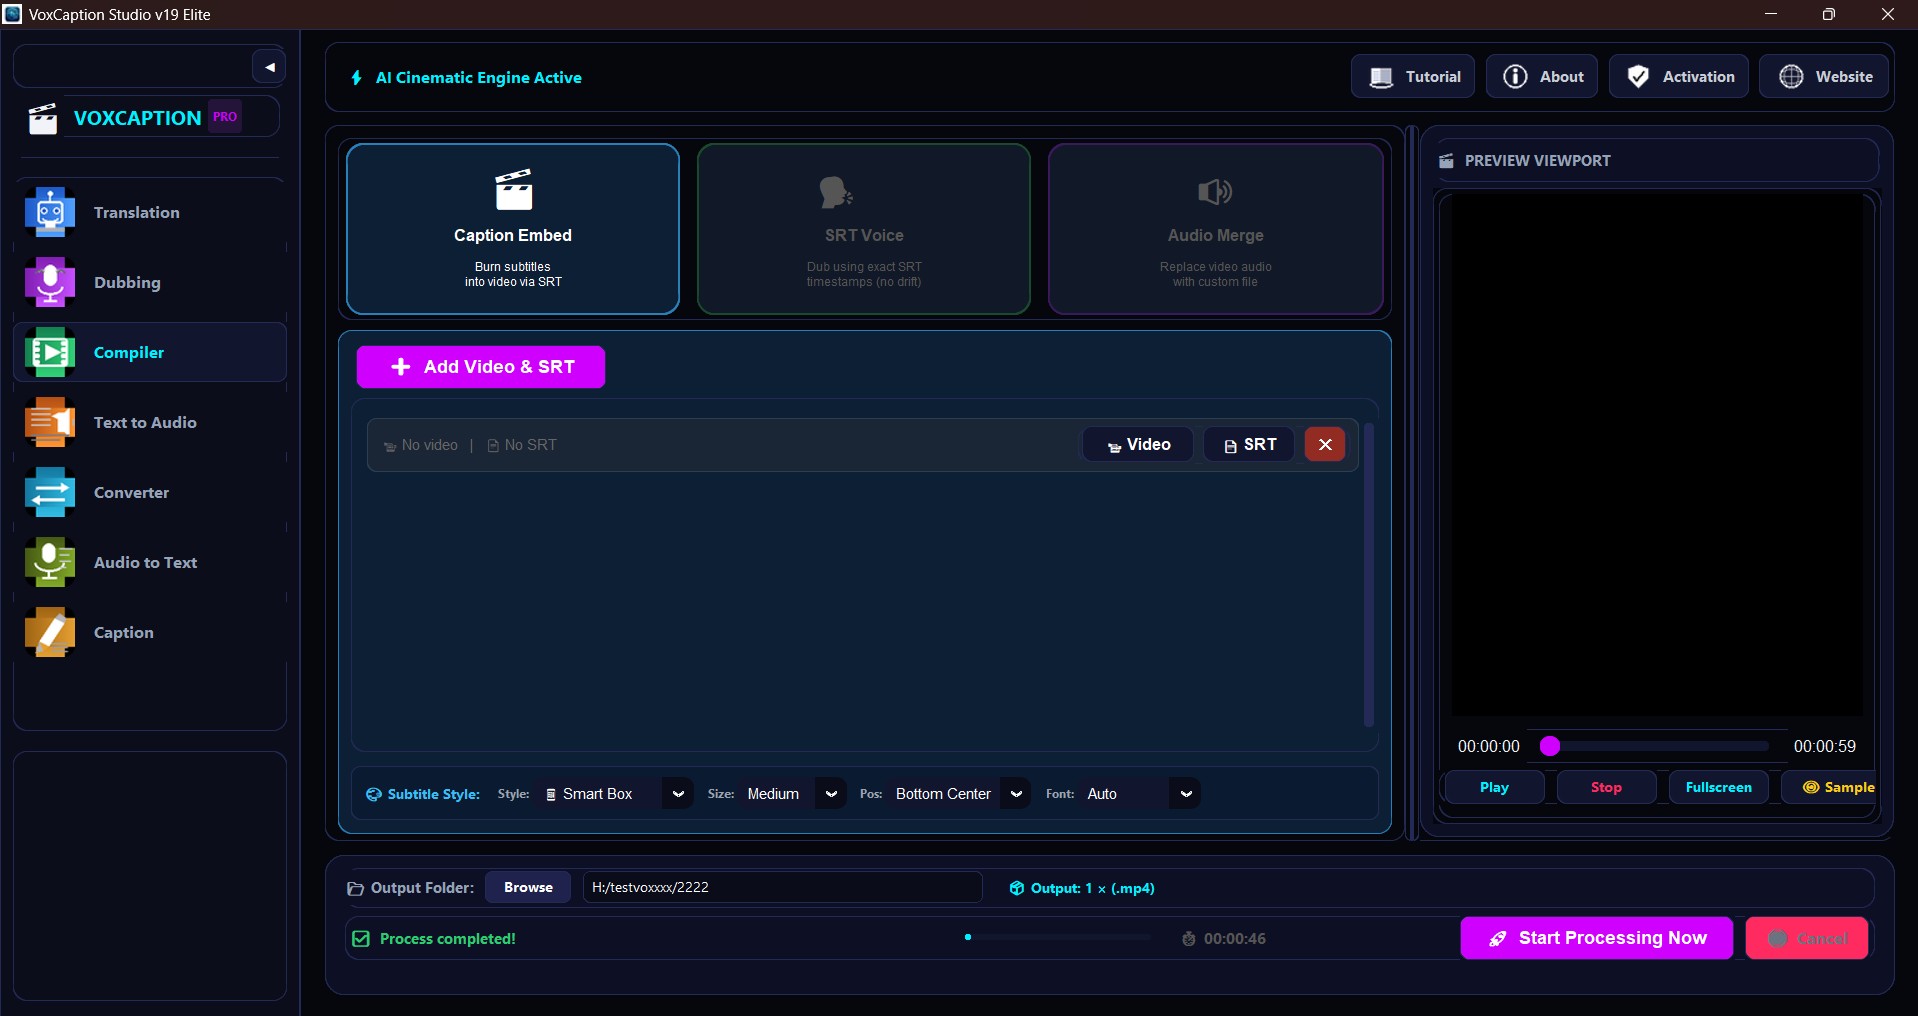Click the Output Folder folder icon
This screenshot has width=1918, height=1016.
[355, 888]
